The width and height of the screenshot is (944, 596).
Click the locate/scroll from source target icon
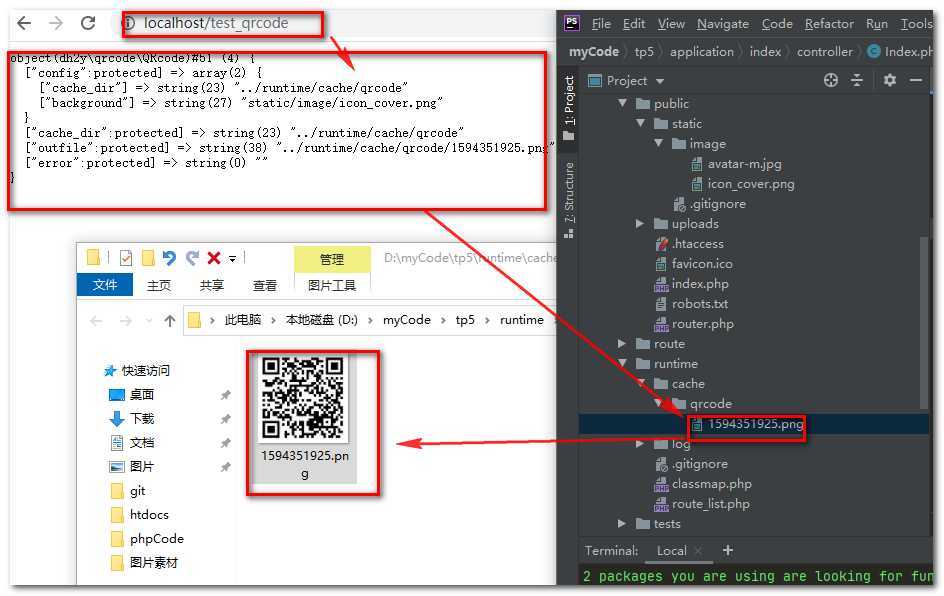[x=831, y=80]
